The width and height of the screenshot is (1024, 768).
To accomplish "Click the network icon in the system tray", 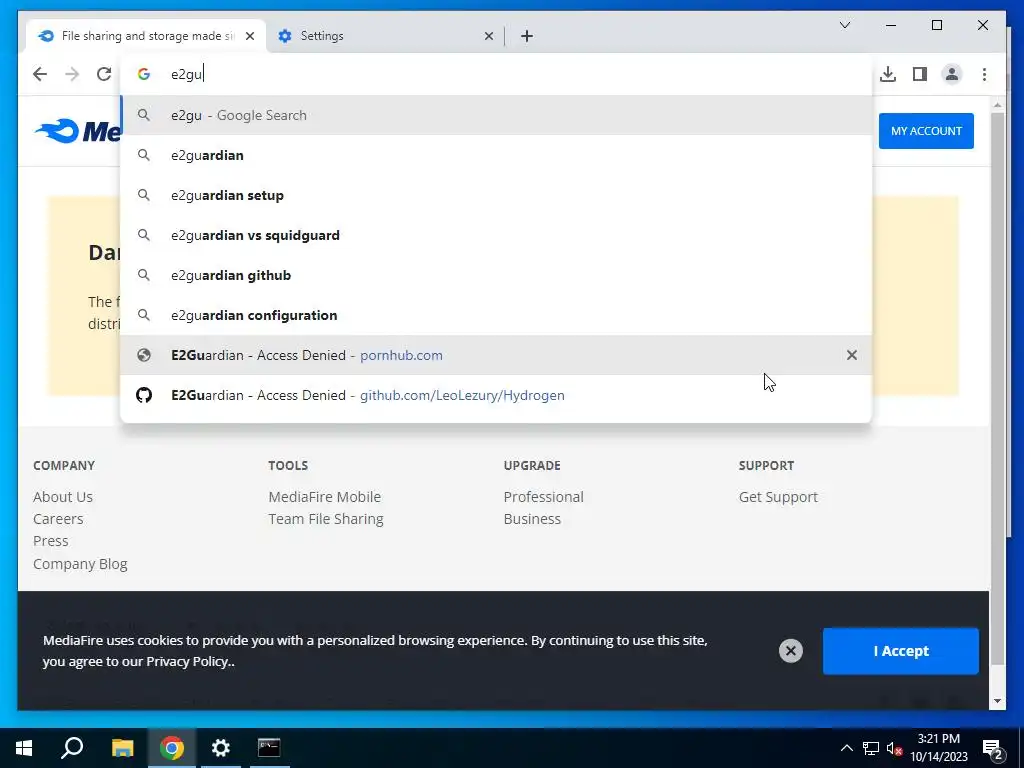I will click(x=871, y=748).
